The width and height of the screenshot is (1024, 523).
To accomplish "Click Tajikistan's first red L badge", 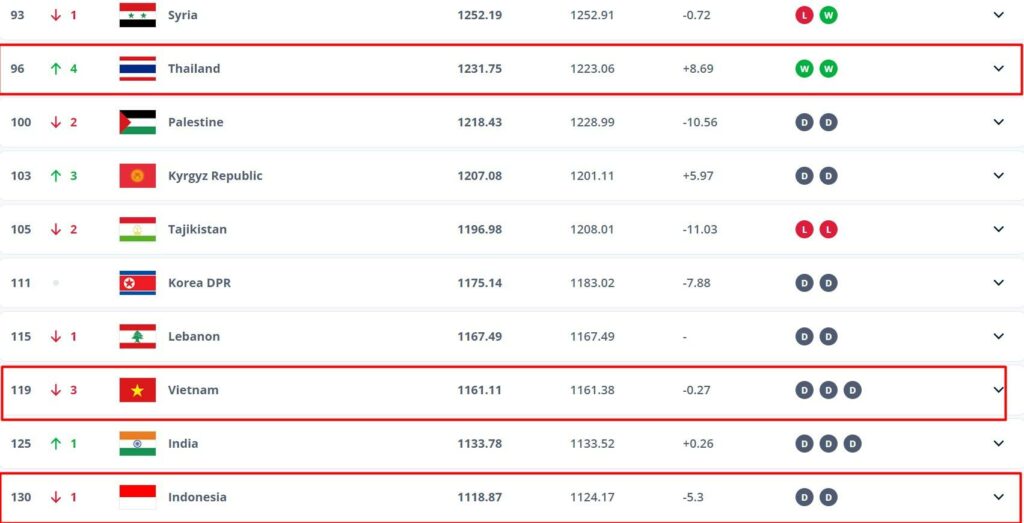I will coord(804,229).
